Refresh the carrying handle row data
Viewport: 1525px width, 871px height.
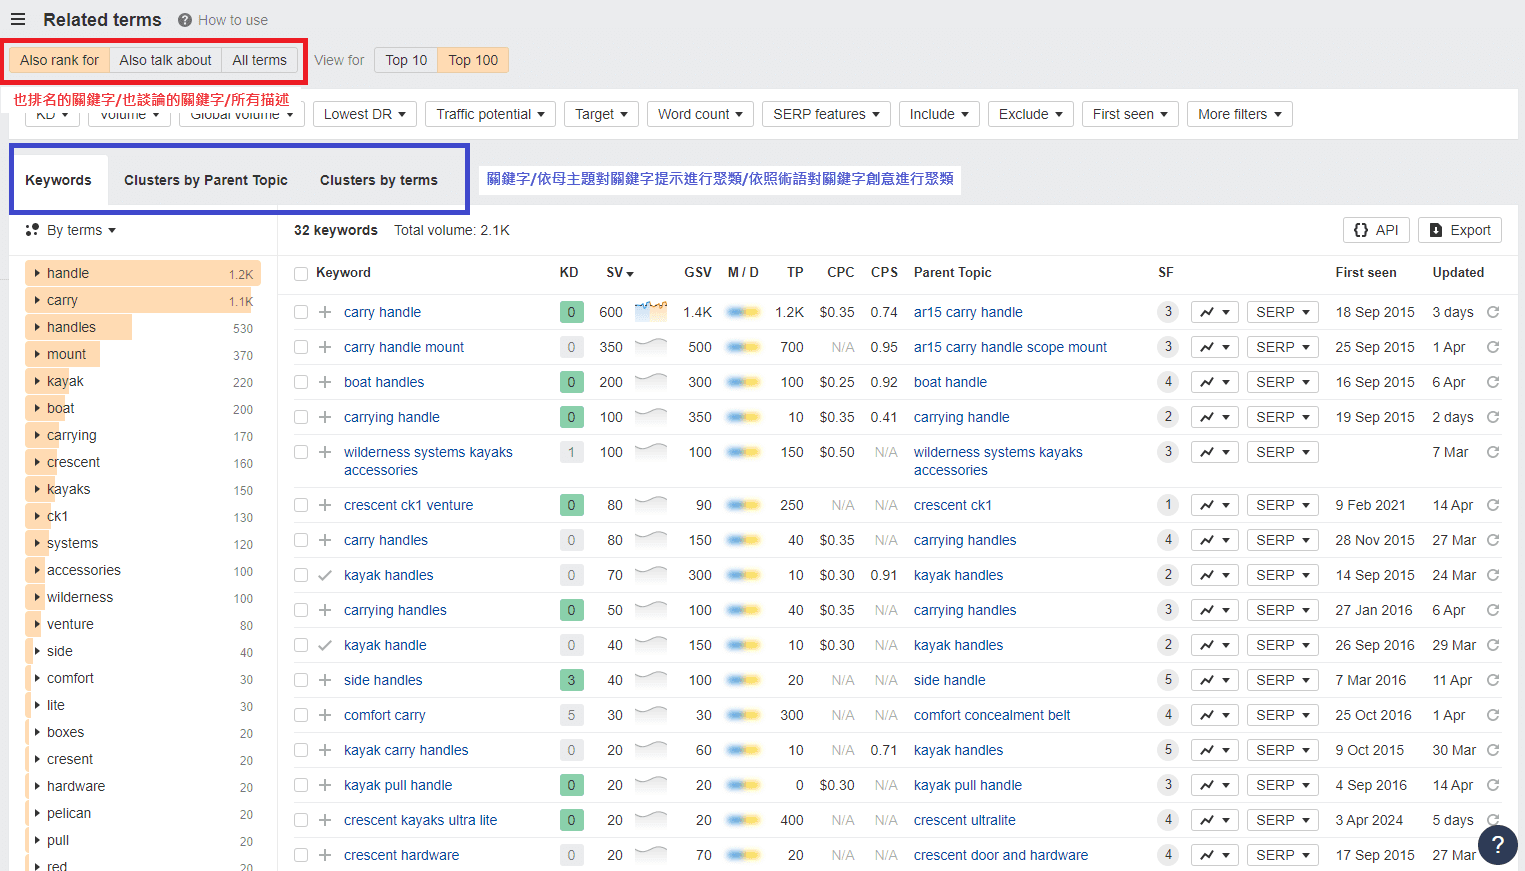pyautogui.click(x=1493, y=417)
